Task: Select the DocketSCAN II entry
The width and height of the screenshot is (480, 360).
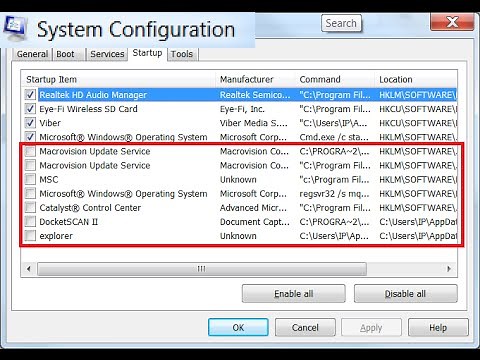Action: click(x=68, y=222)
